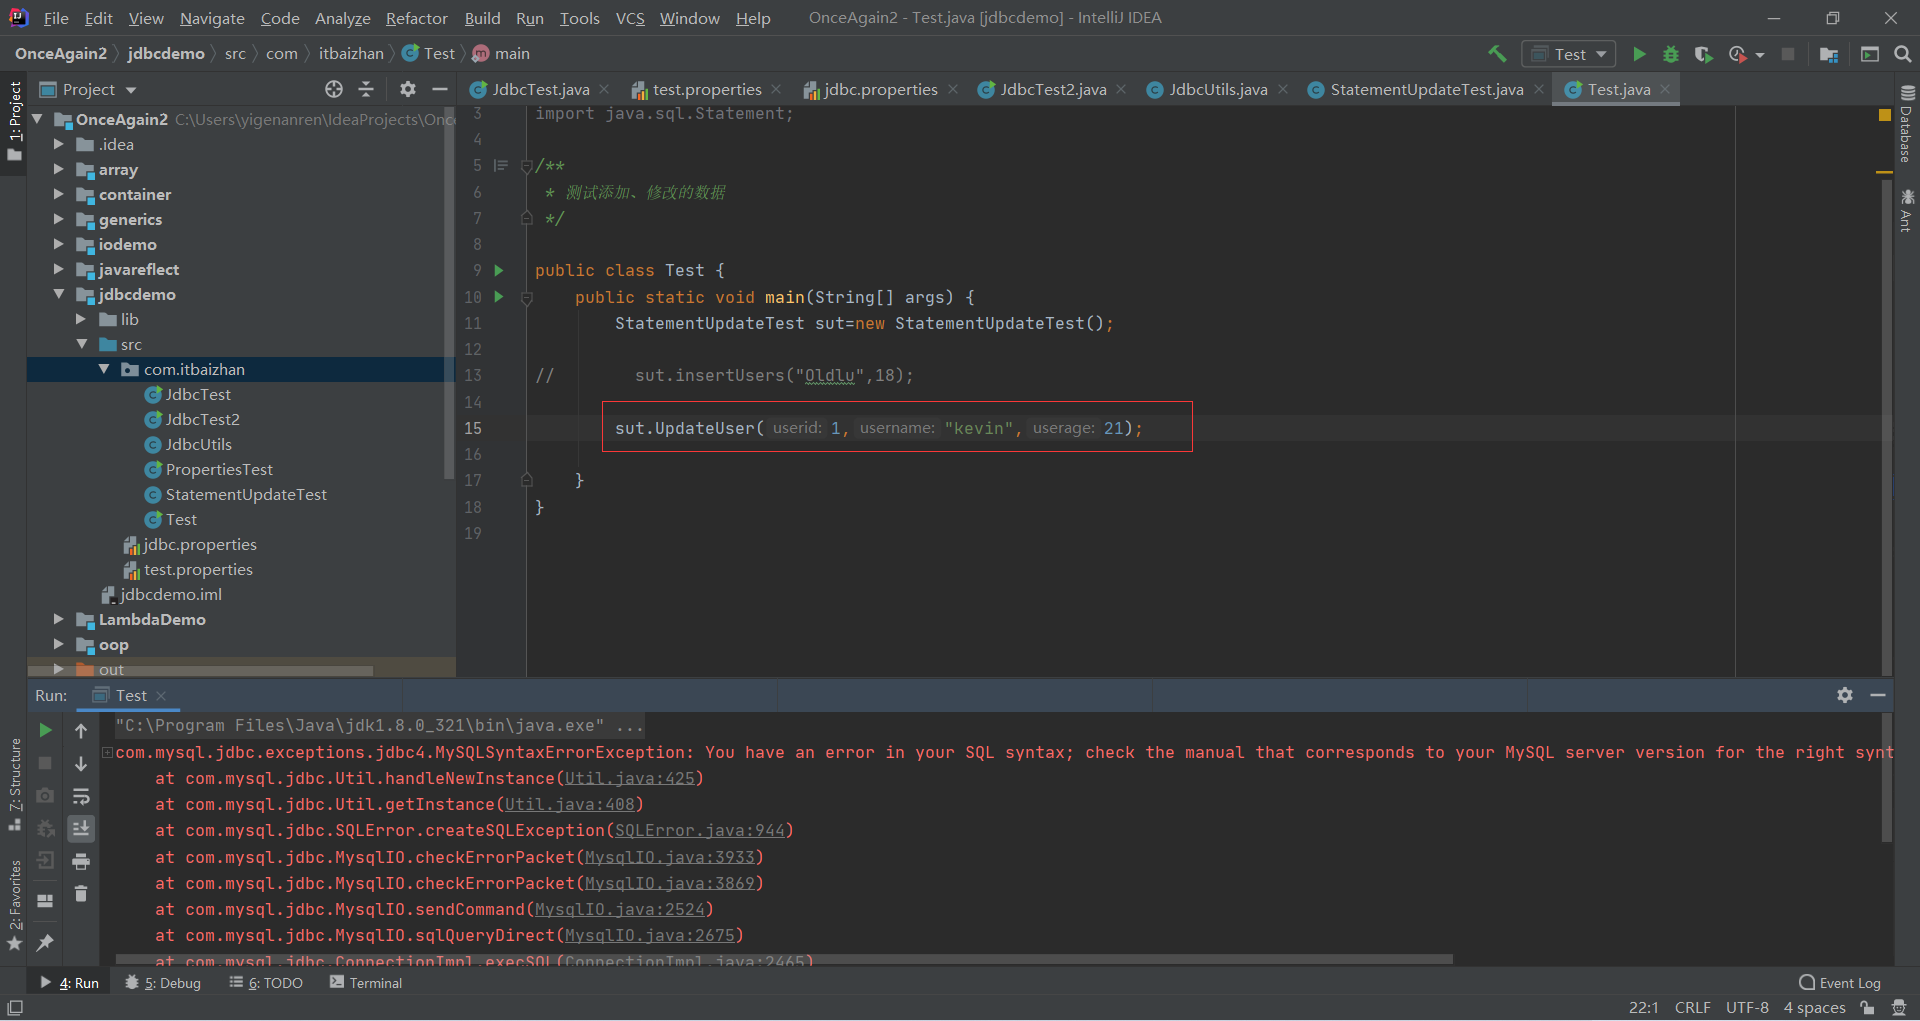Viewport: 1920px width, 1021px height.
Task: Hide the Project tool window
Action: coord(440,89)
